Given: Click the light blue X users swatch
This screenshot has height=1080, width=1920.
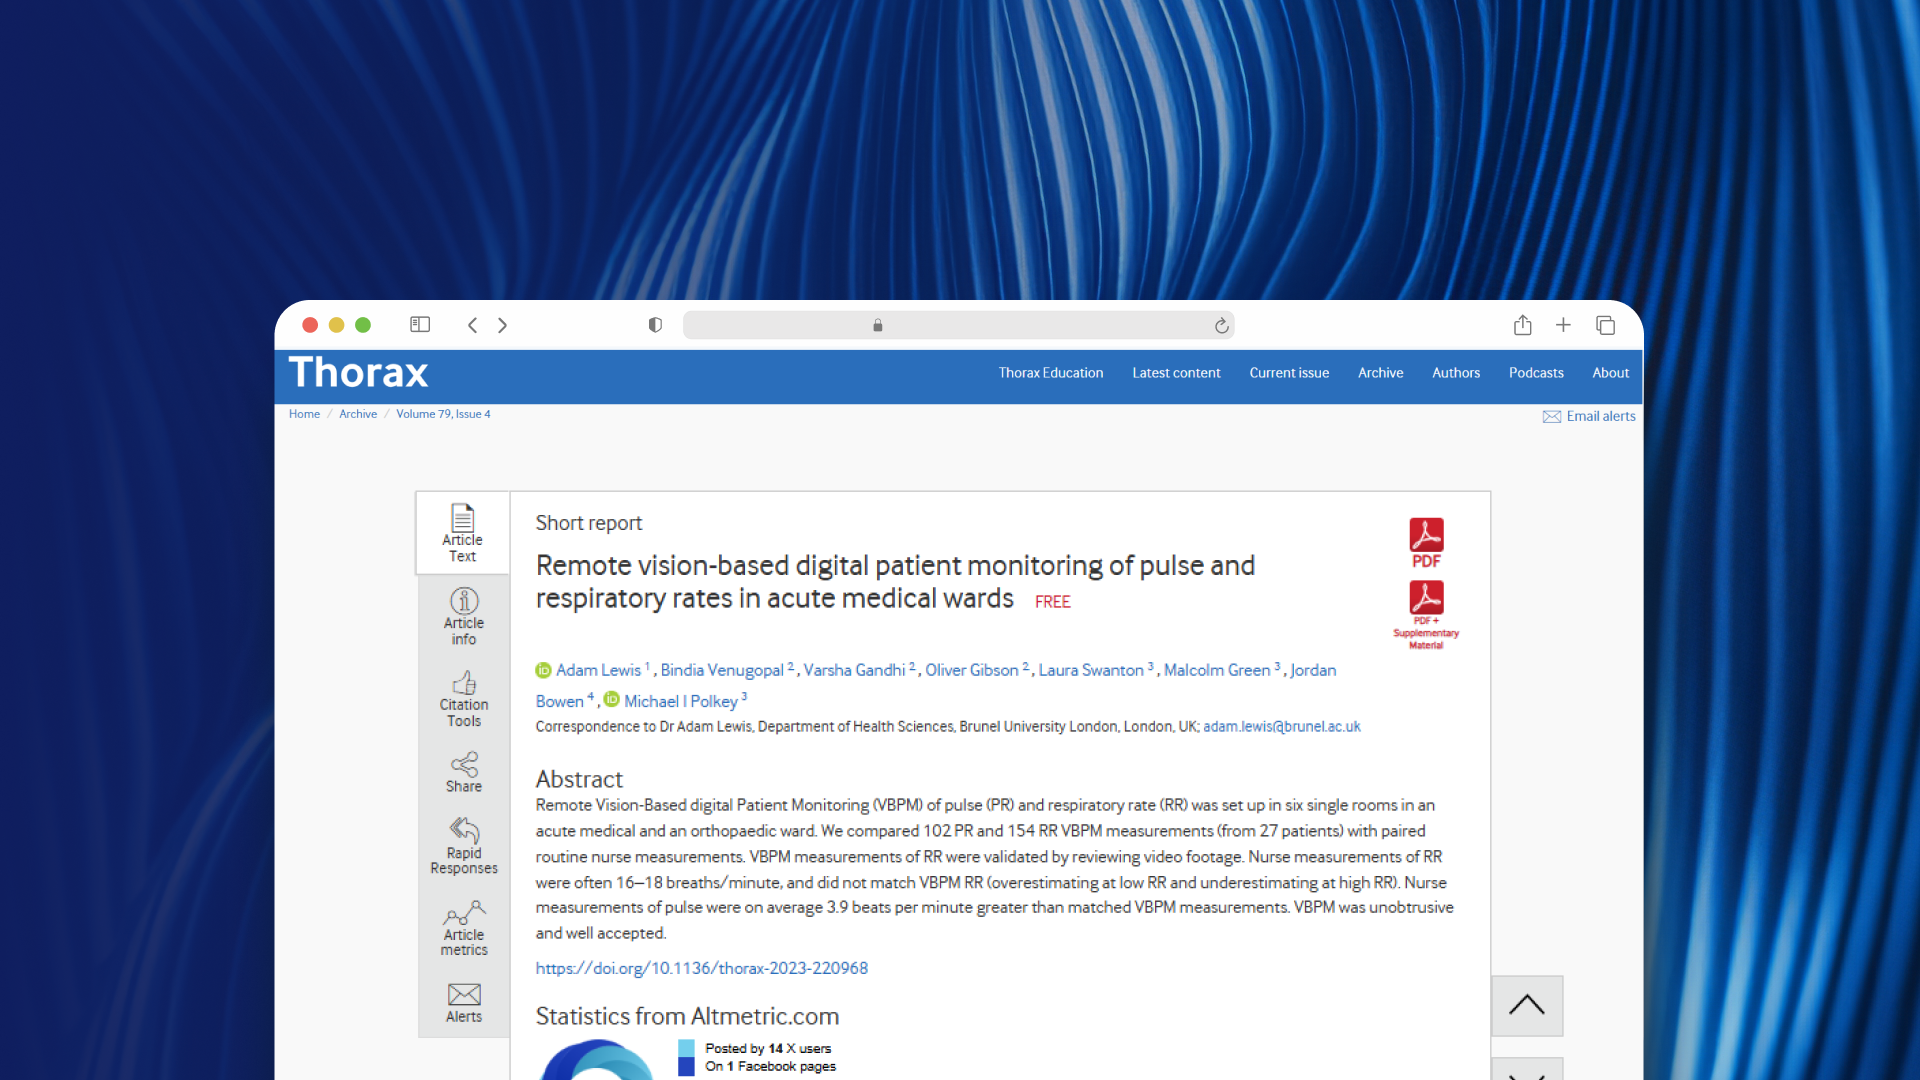Looking at the screenshot, I should coord(686,1048).
